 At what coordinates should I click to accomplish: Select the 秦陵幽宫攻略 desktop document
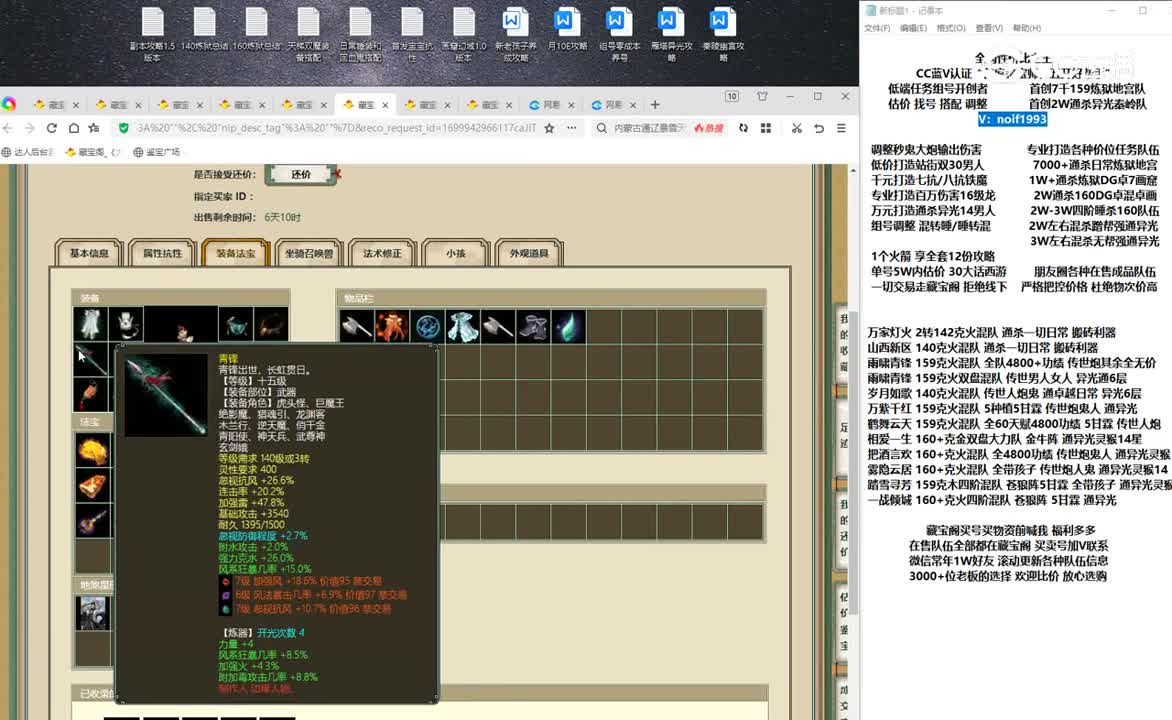722,35
